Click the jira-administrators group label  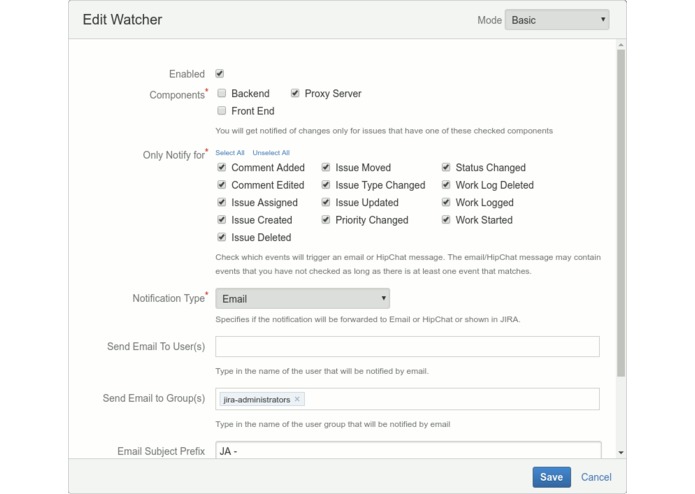tap(257, 400)
